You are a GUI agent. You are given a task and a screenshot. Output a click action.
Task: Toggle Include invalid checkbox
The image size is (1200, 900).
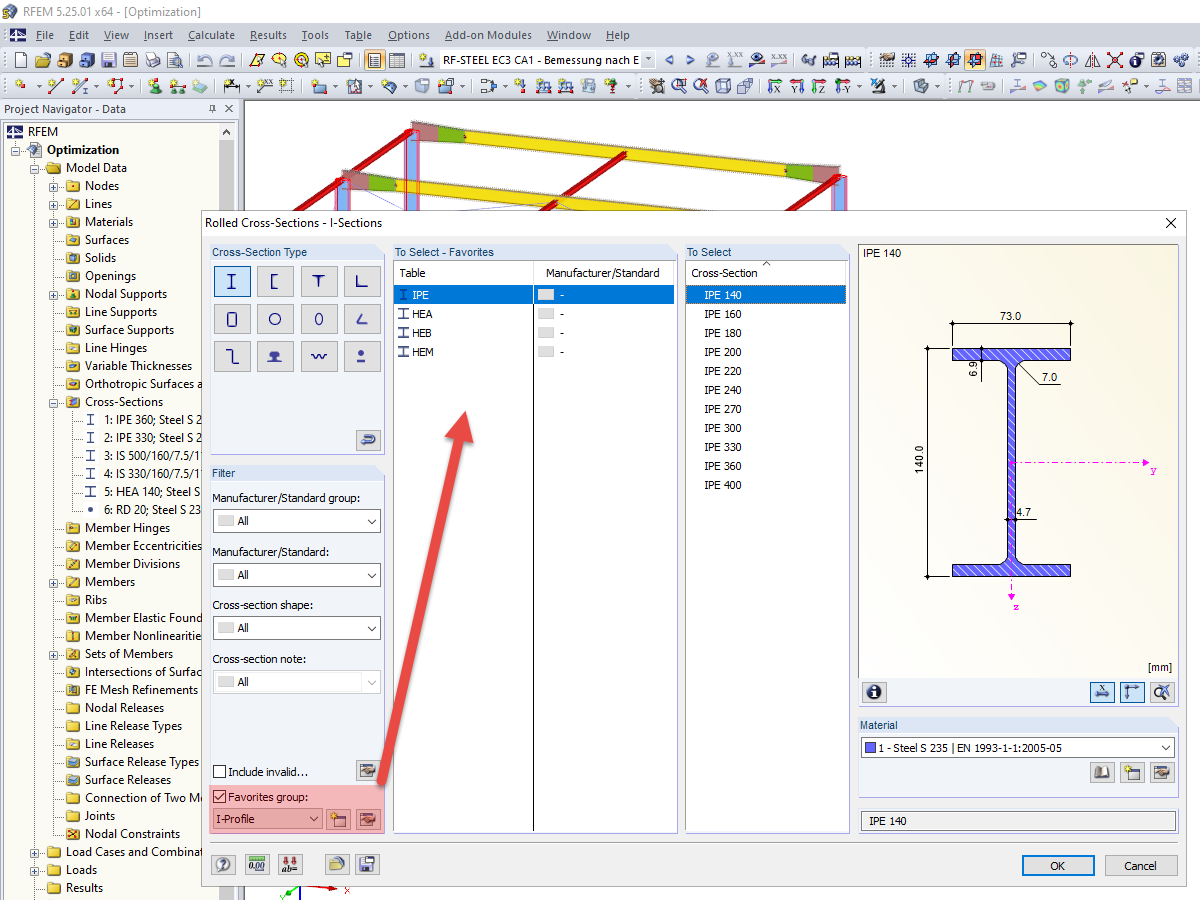220,772
